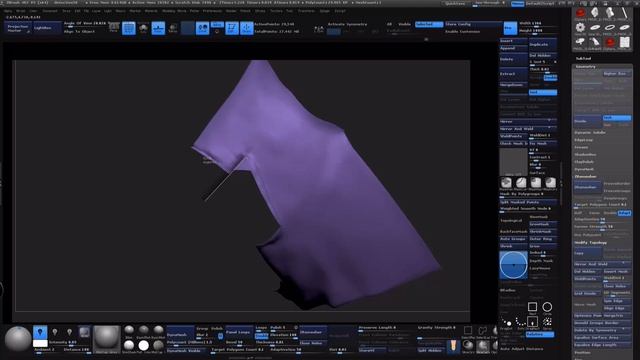Open the Brush menu
Viewport: 640px width, 360px height.
[x=20, y=11]
